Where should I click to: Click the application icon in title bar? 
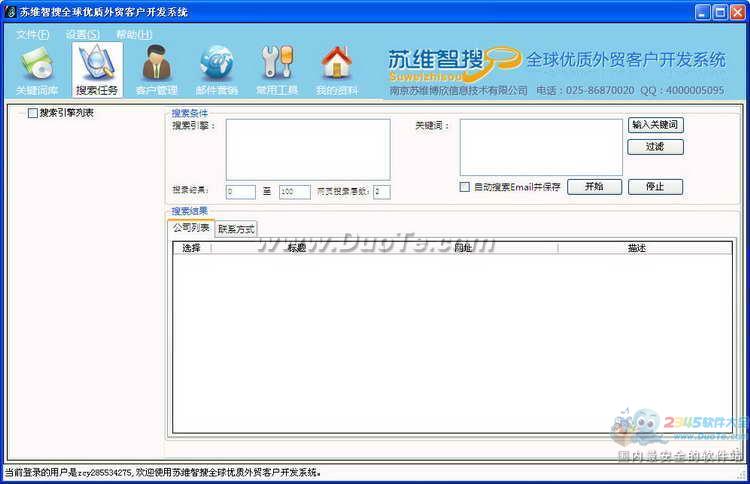(x=10, y=12)
